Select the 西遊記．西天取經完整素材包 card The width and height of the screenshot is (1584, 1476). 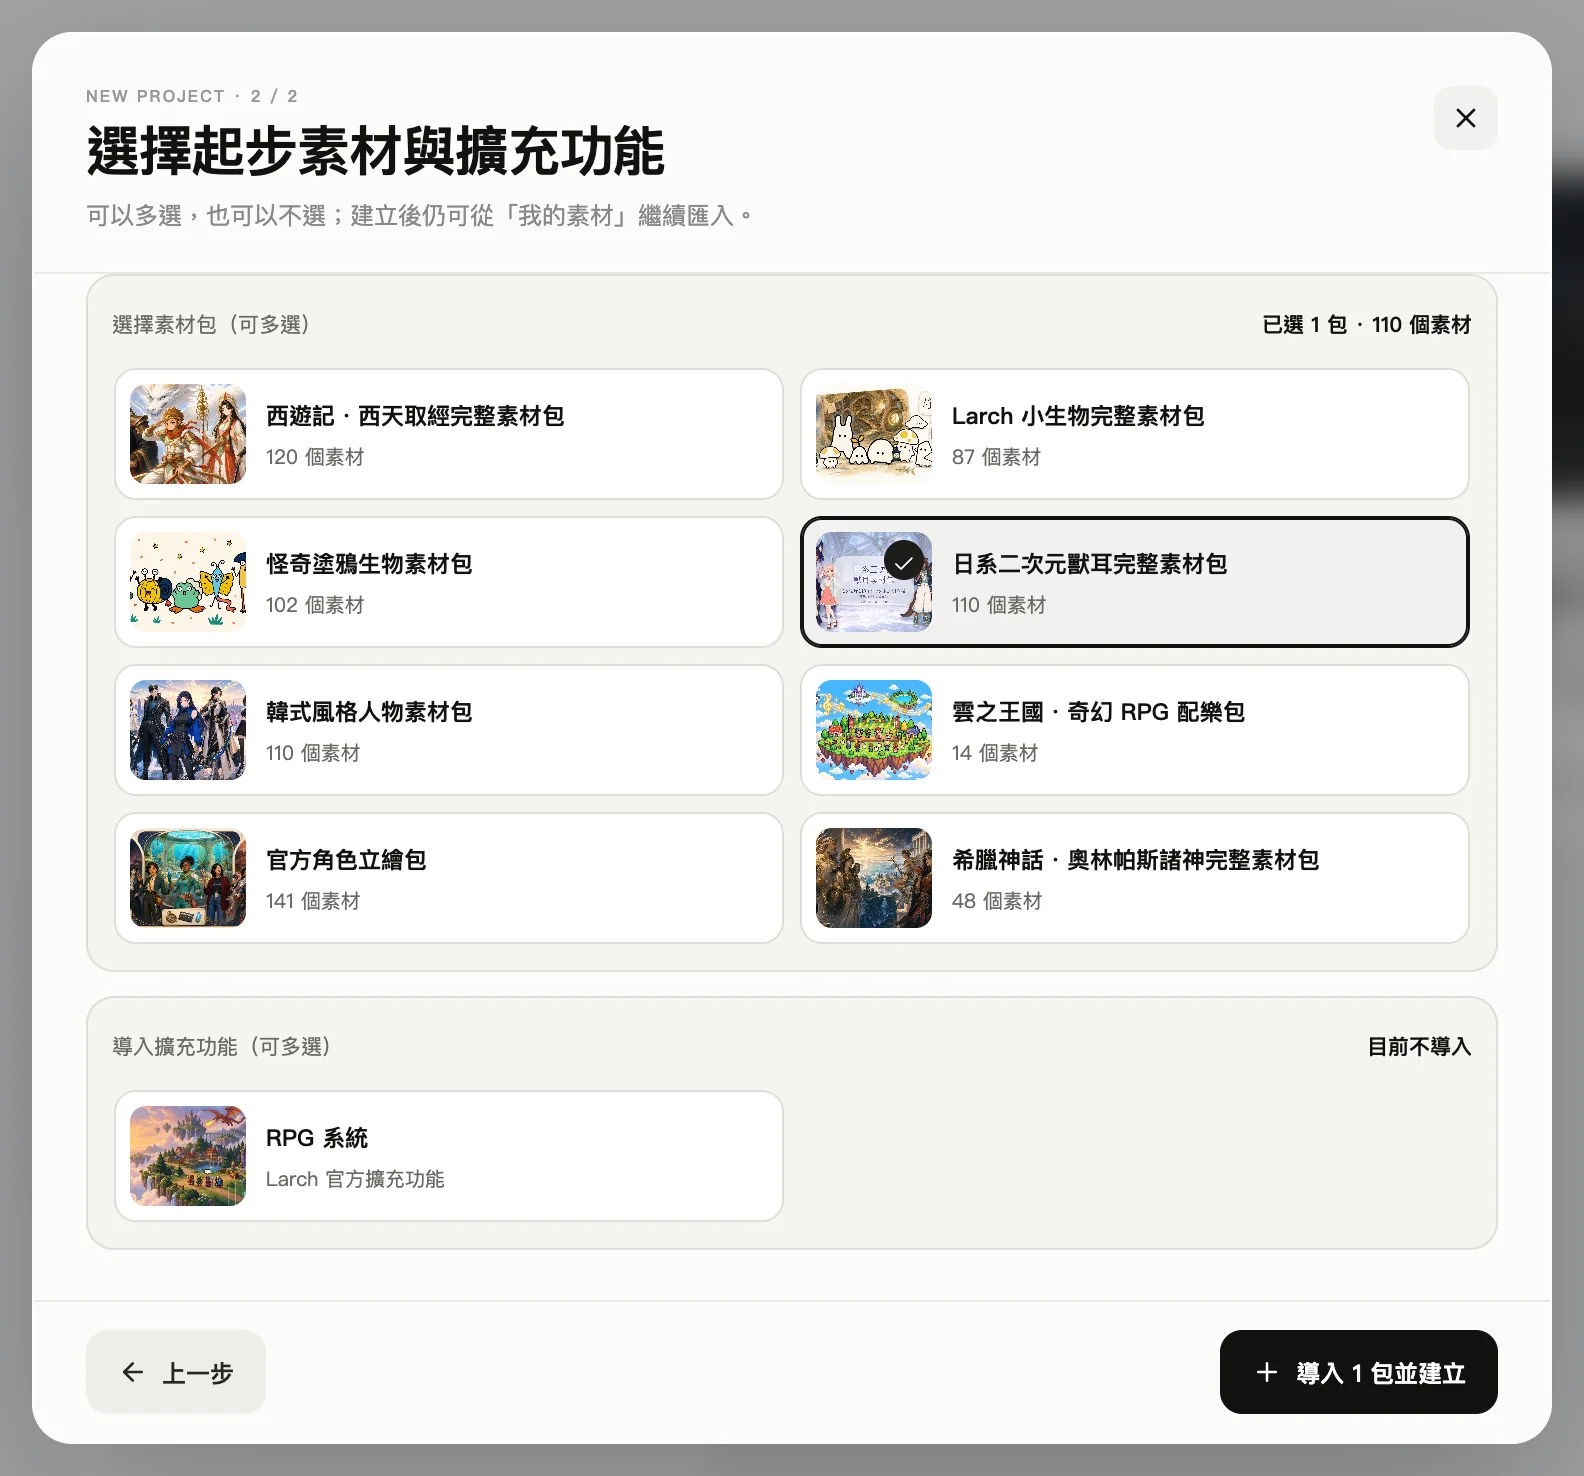(449, 434)
